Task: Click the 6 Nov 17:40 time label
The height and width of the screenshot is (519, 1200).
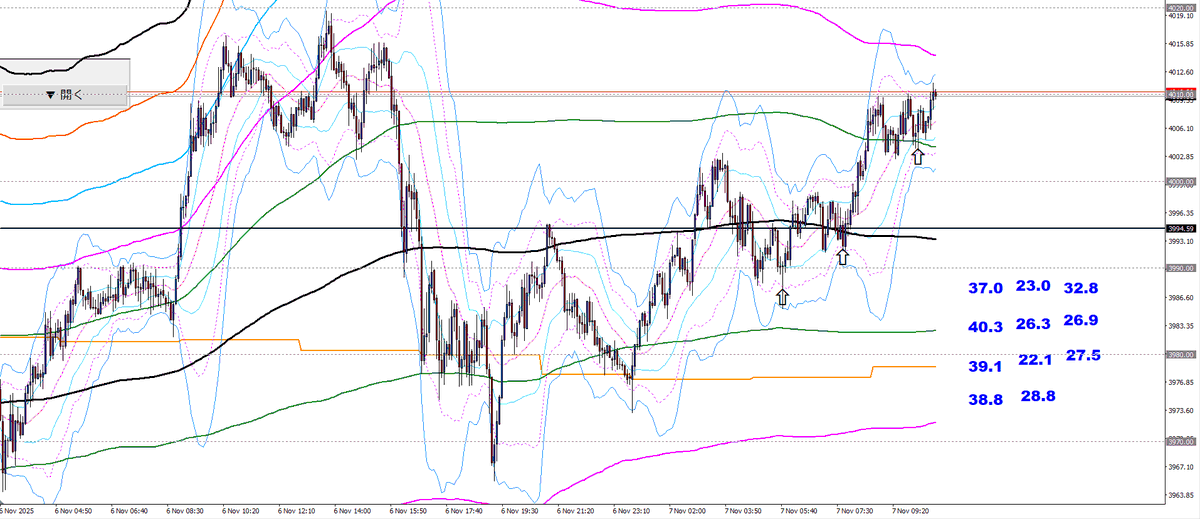Action: click(x=465, y=510)
